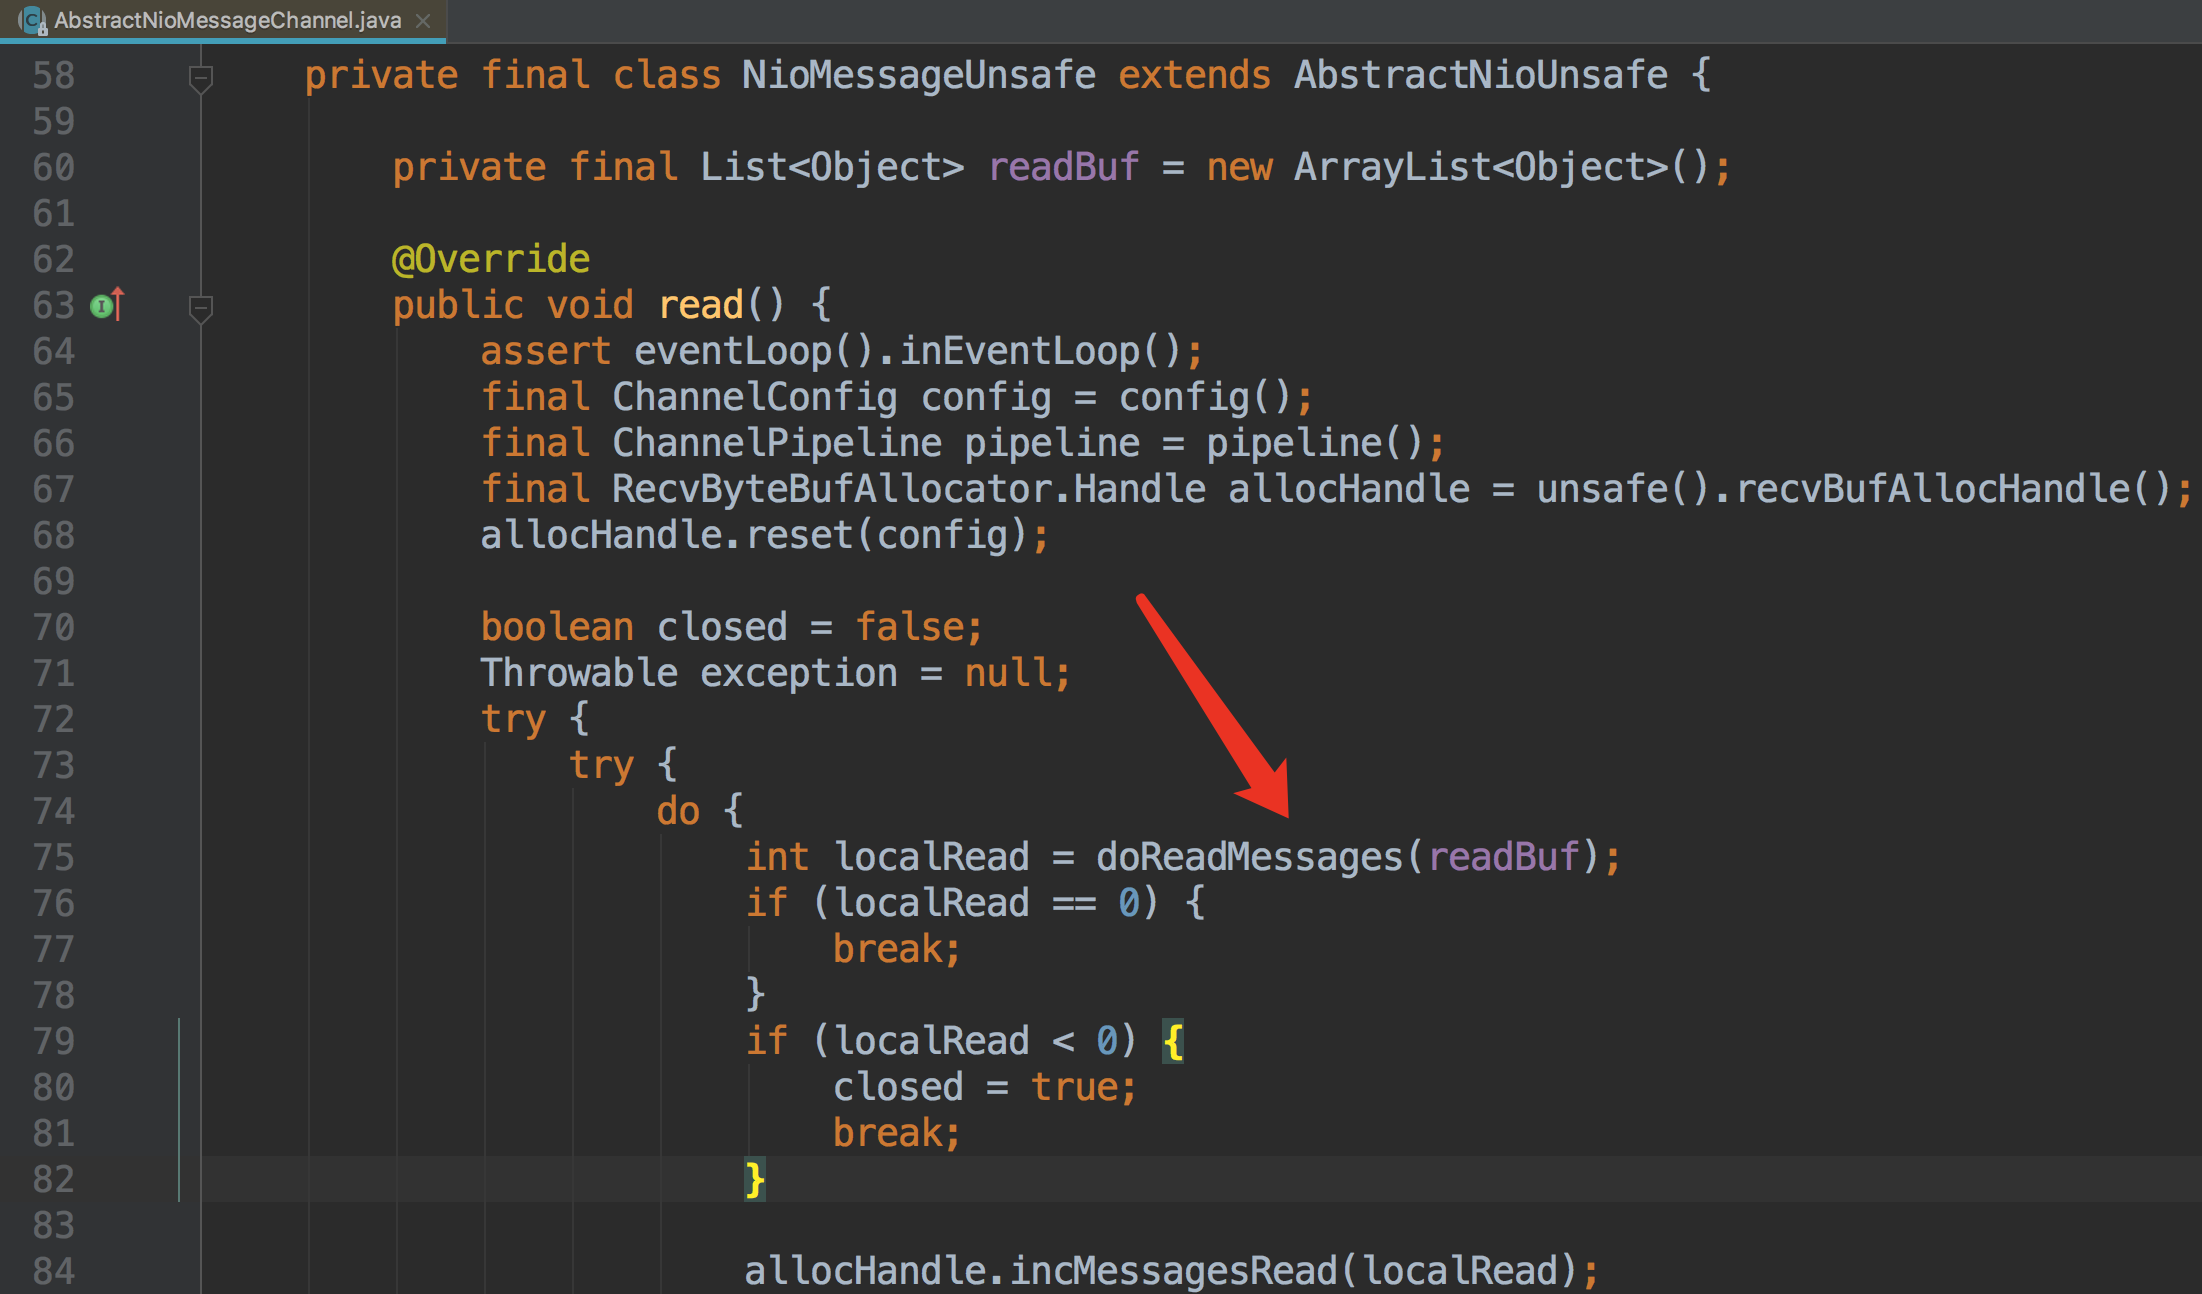2202x1294 pixels.
Task: Click the ChannelPipeline type on line 66
Action: point(776,443)
